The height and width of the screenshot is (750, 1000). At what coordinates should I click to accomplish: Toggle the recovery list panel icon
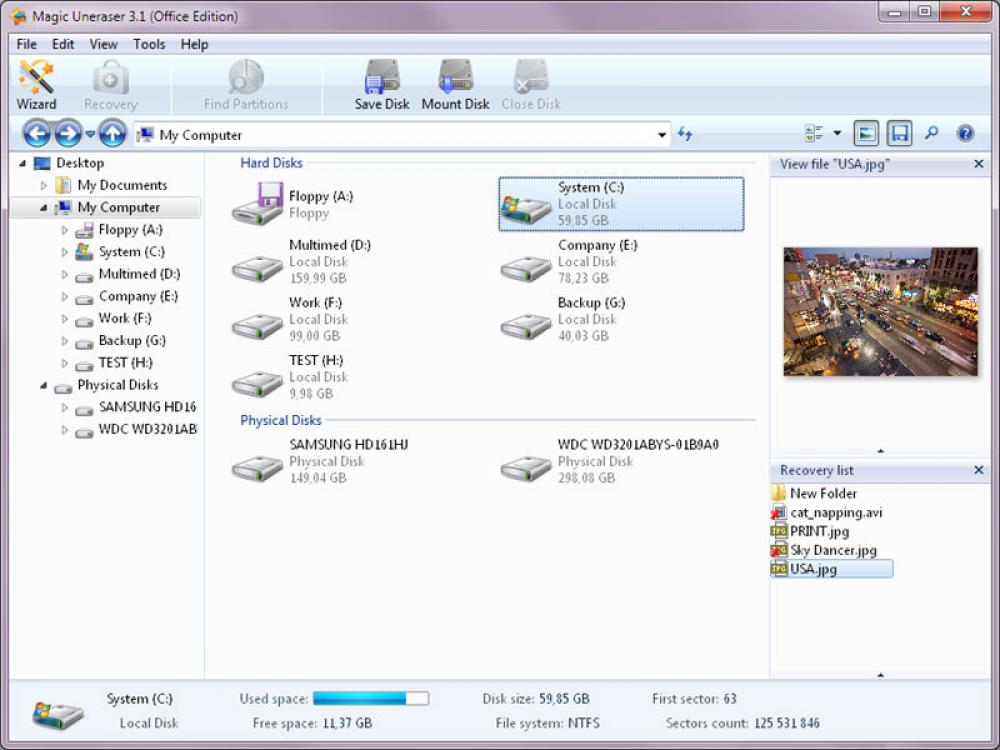pyautogui.click(x=897, y=132)
